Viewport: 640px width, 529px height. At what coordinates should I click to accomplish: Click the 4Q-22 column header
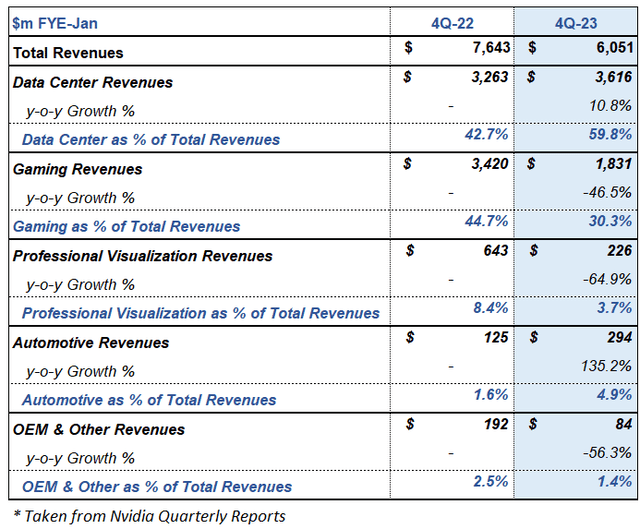(451, 22)
